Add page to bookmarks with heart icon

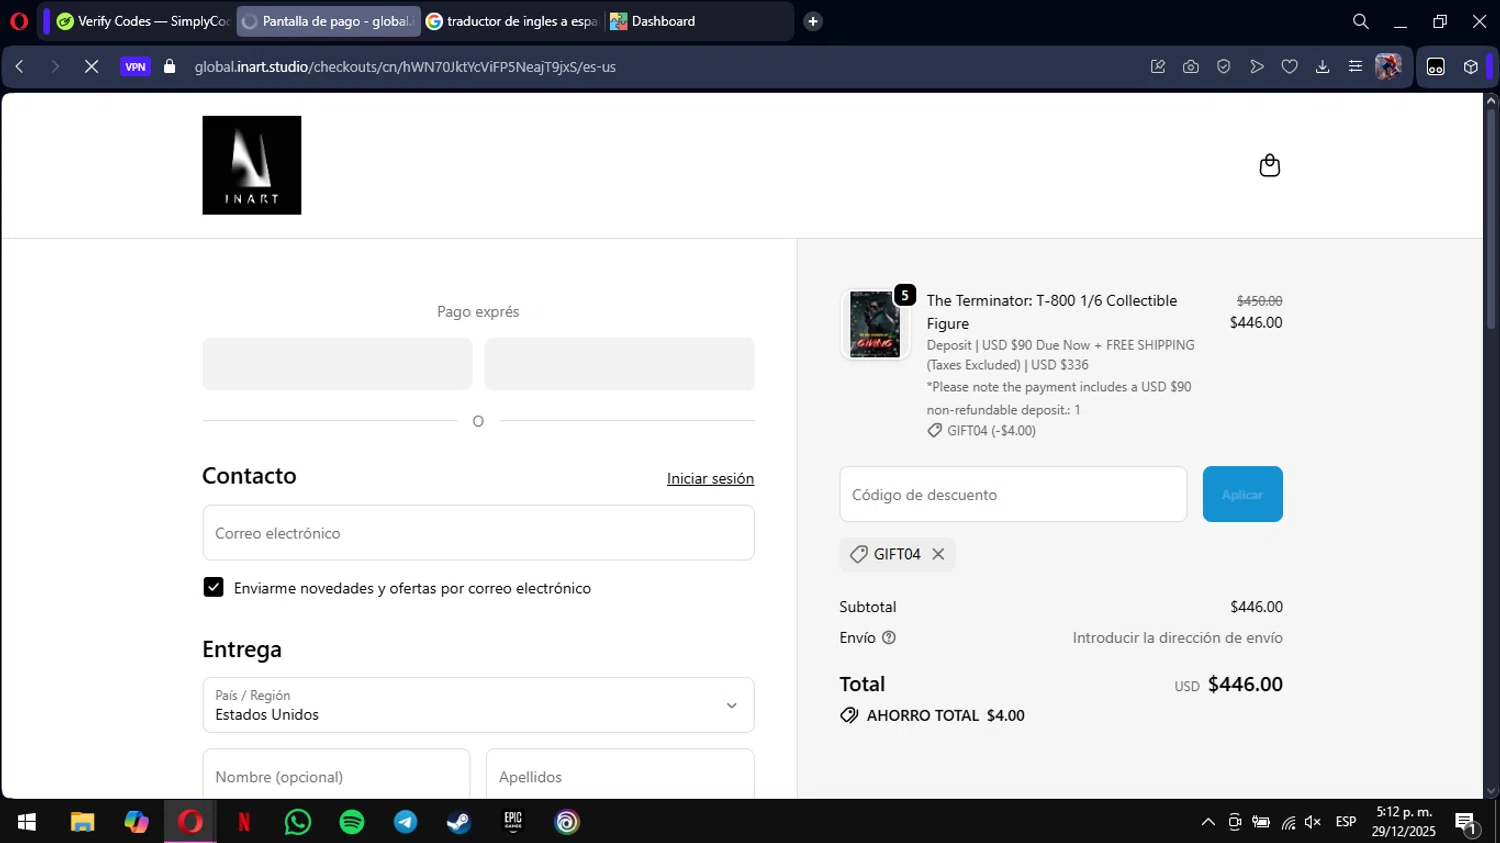tap(1290, 67)
